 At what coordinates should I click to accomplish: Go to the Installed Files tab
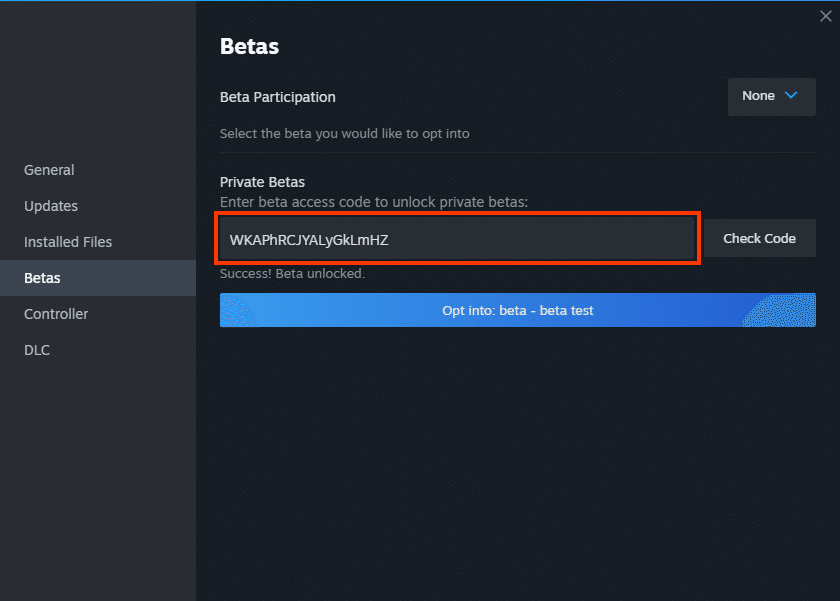tap(98, 242)
